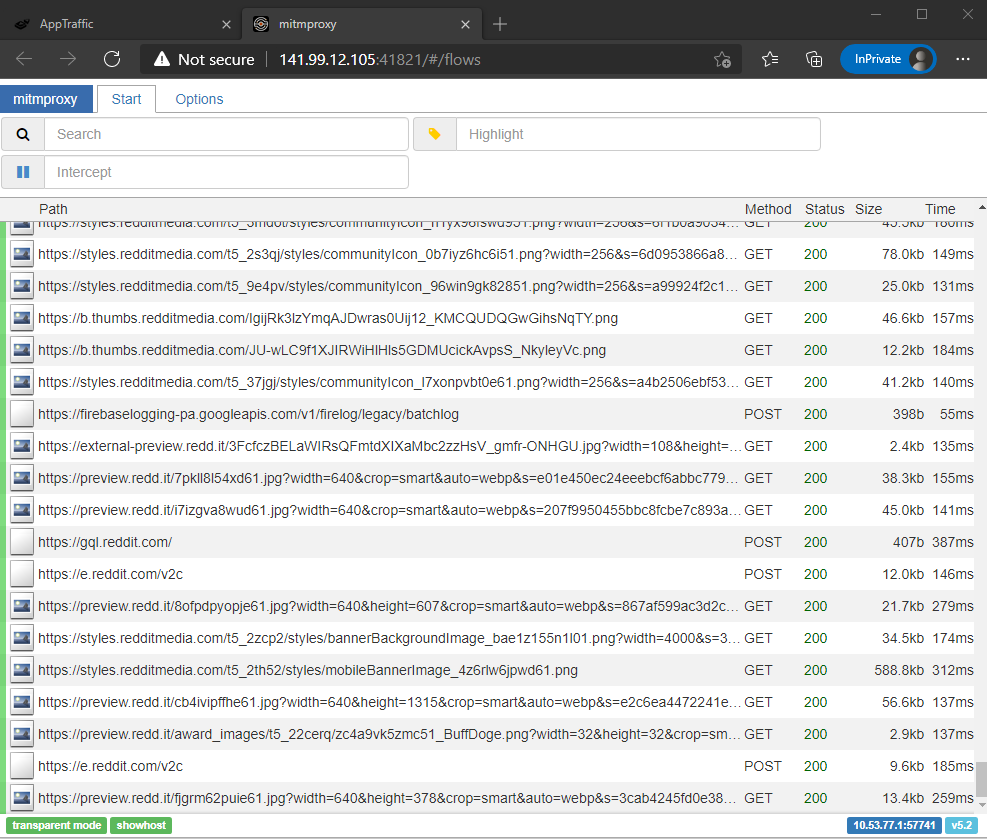Click the document icon on the gql.reddit.com POST row
987x839 pixels.
pos(21,542)
